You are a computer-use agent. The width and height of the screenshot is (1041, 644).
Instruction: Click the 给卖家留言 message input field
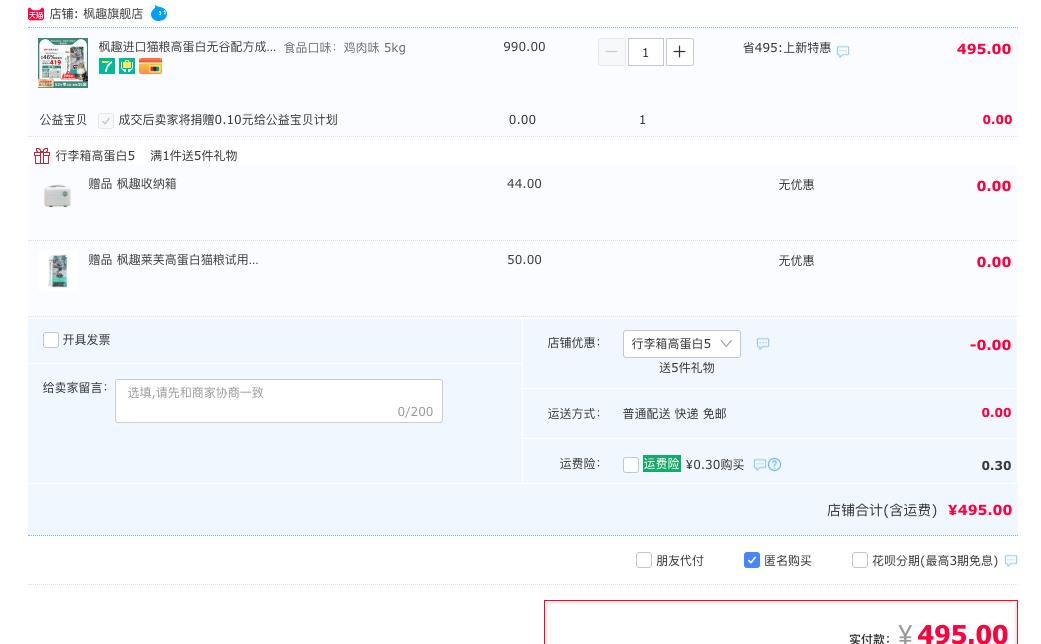point(278,401)
